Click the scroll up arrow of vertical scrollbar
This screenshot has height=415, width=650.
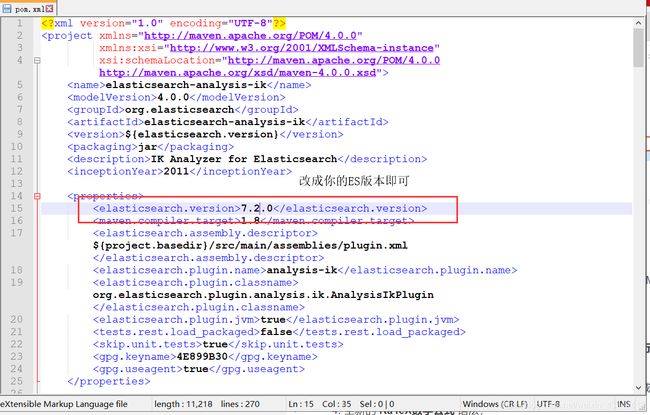click(638, 23)
